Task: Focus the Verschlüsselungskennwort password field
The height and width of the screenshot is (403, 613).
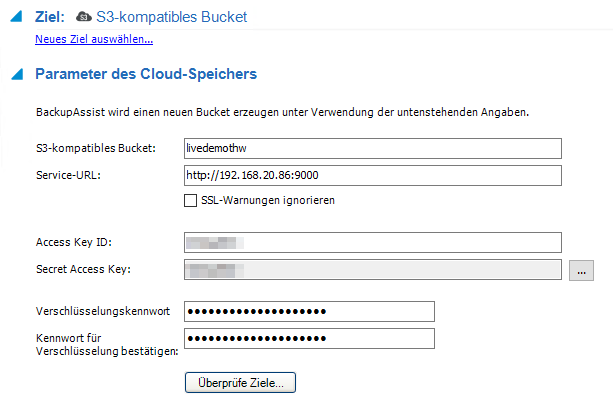Action: click(x=309, y=312)
